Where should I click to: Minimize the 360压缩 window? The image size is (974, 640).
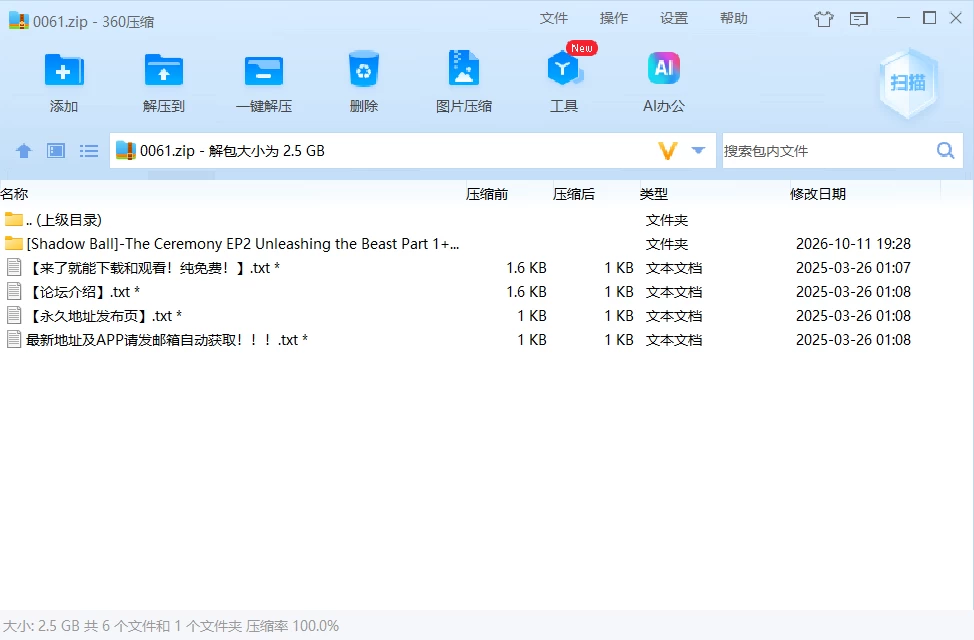point(903,18)
